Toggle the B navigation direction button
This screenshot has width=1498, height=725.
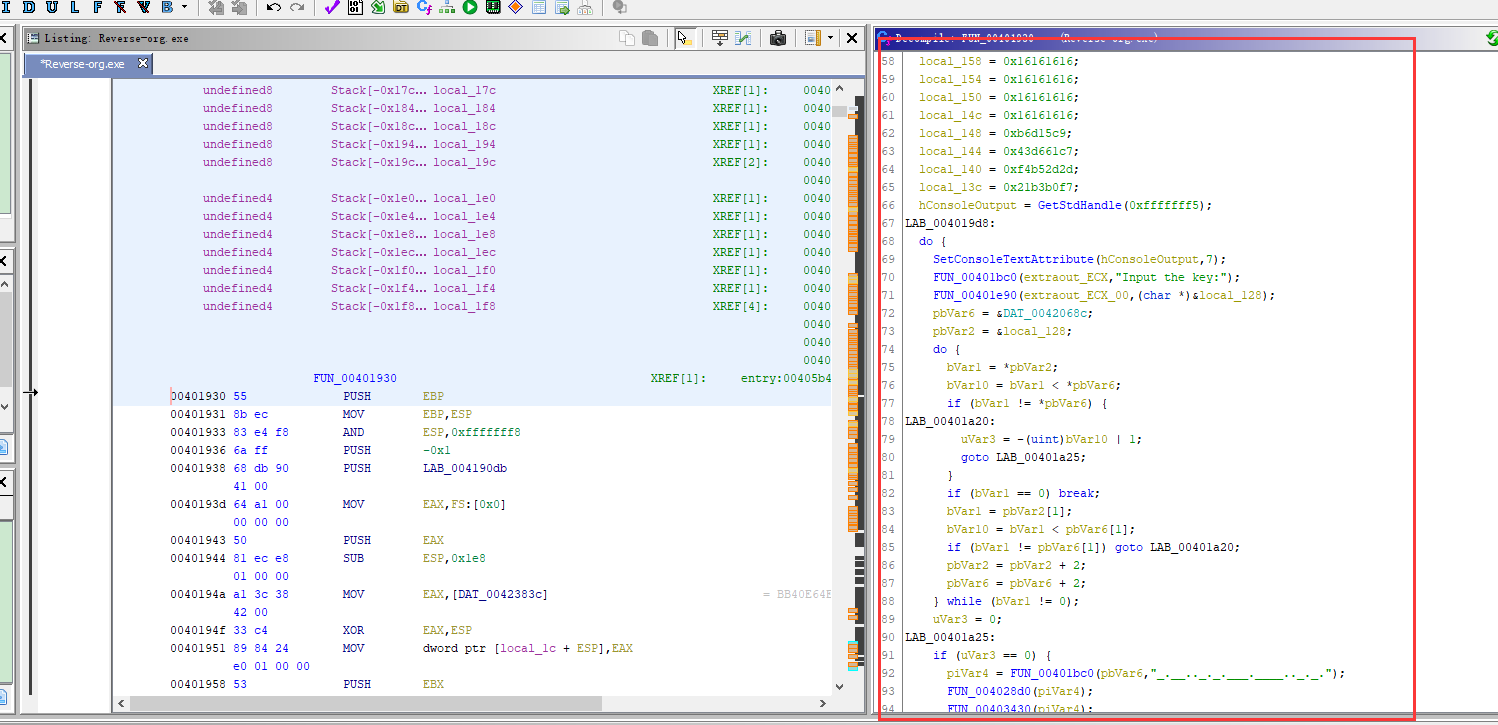pos(167,7)
